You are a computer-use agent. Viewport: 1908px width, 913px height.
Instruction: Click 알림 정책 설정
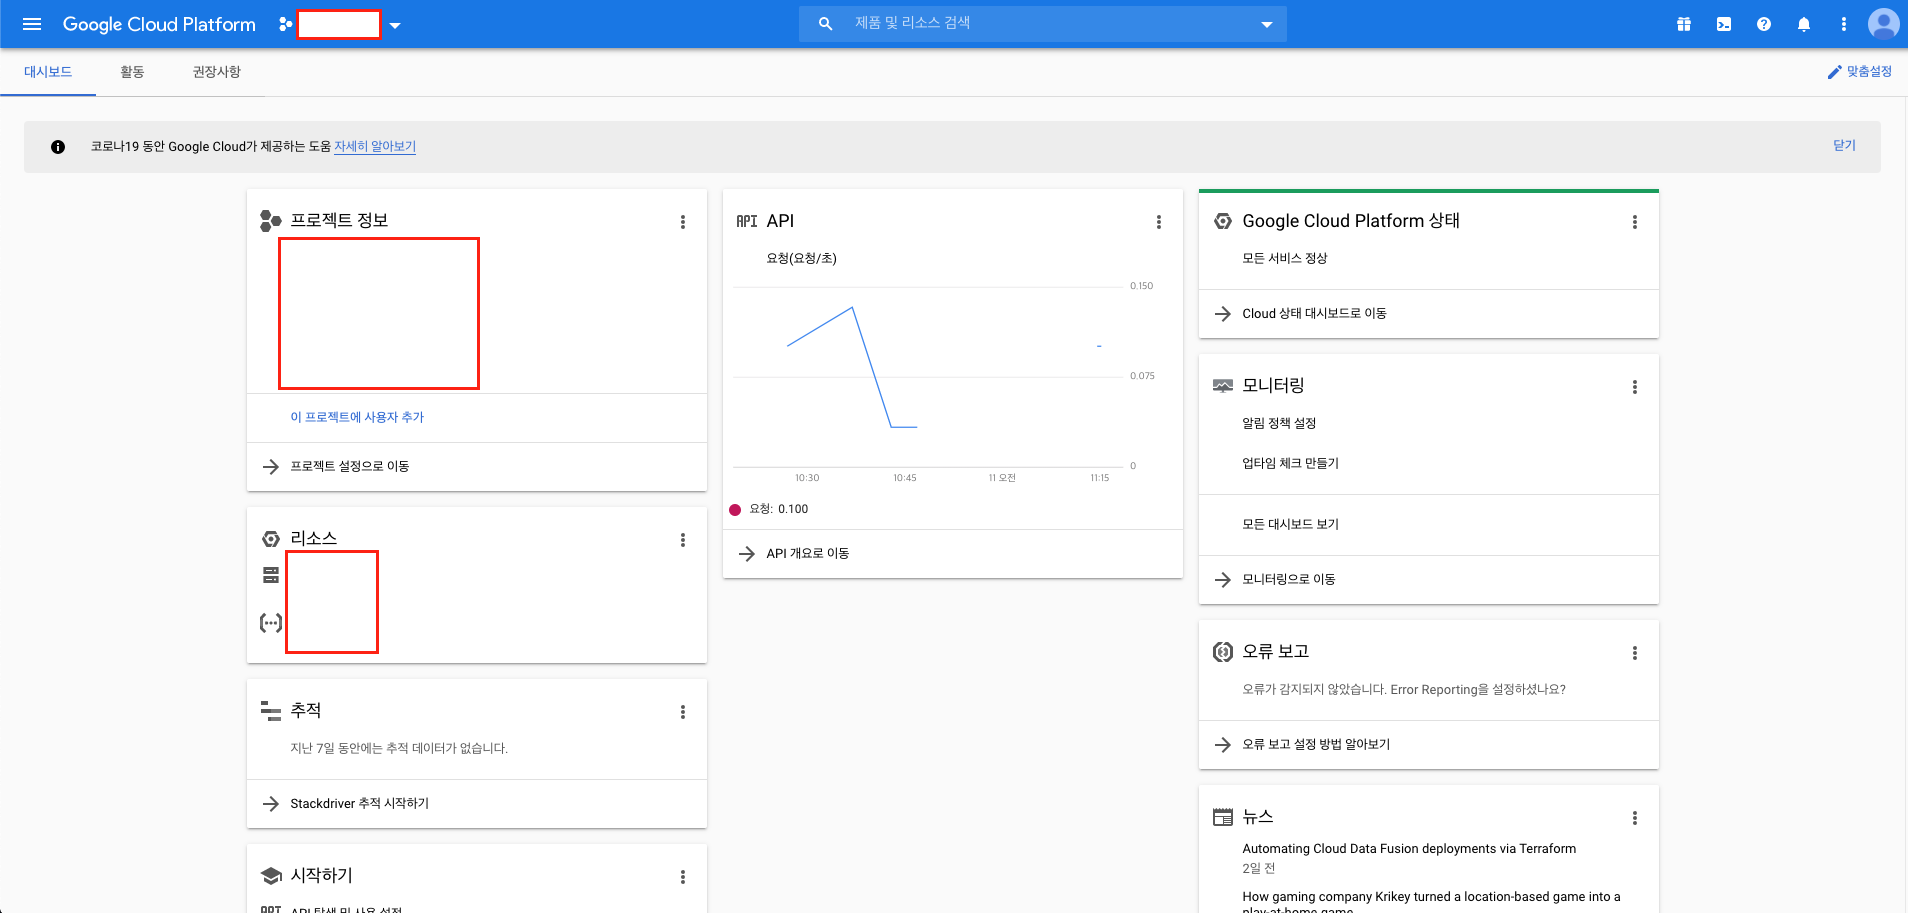pos(1279,423)
